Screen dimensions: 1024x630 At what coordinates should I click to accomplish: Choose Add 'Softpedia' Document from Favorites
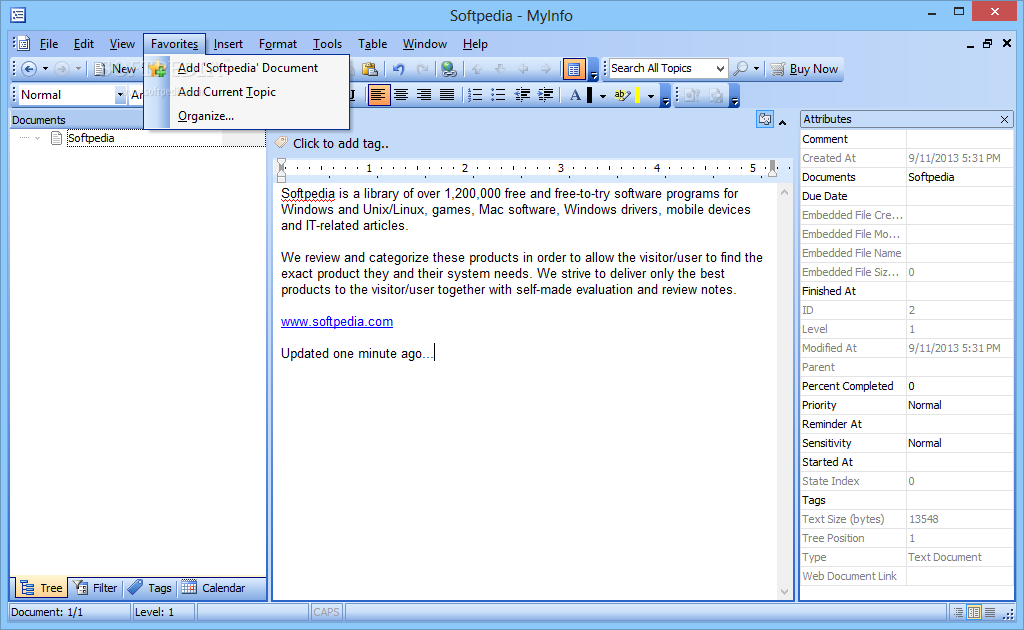coord(247,68)
